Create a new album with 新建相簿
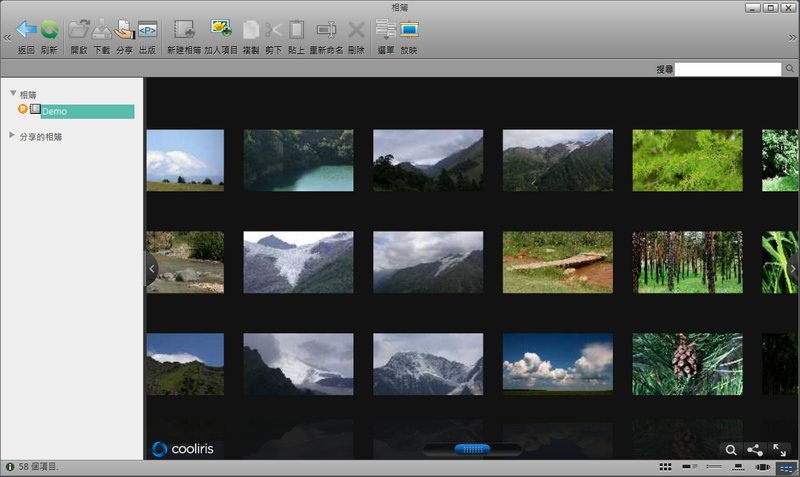 click(x=183, y=30)
